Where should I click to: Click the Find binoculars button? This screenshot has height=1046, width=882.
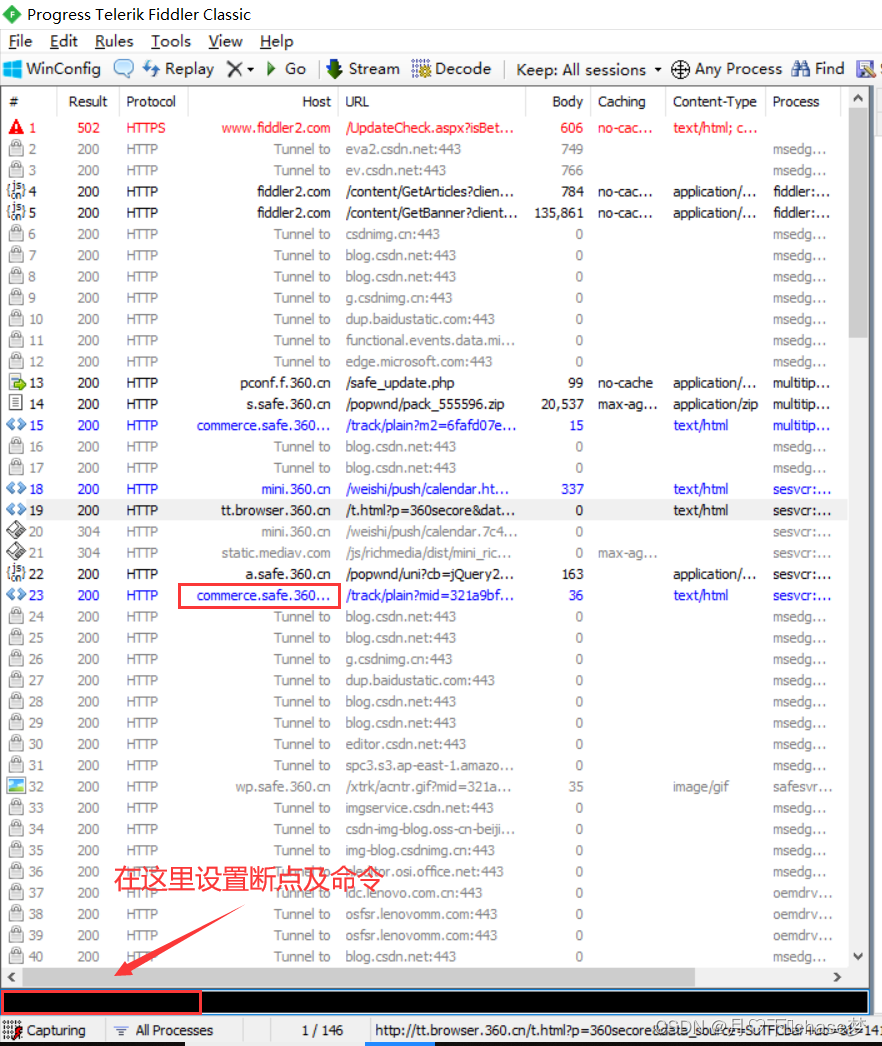pos(818,69)
